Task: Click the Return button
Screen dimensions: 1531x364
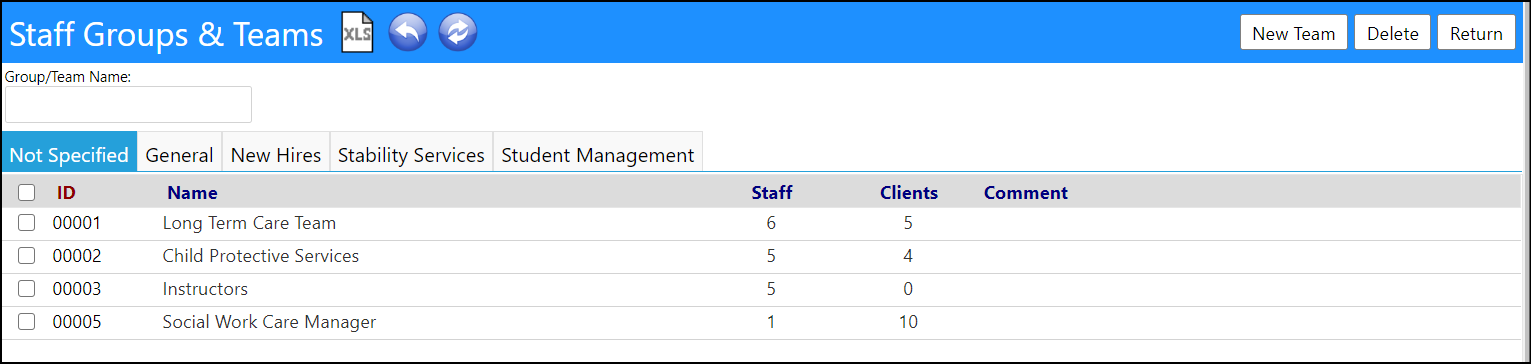Action: click(x=1476, y=33)
